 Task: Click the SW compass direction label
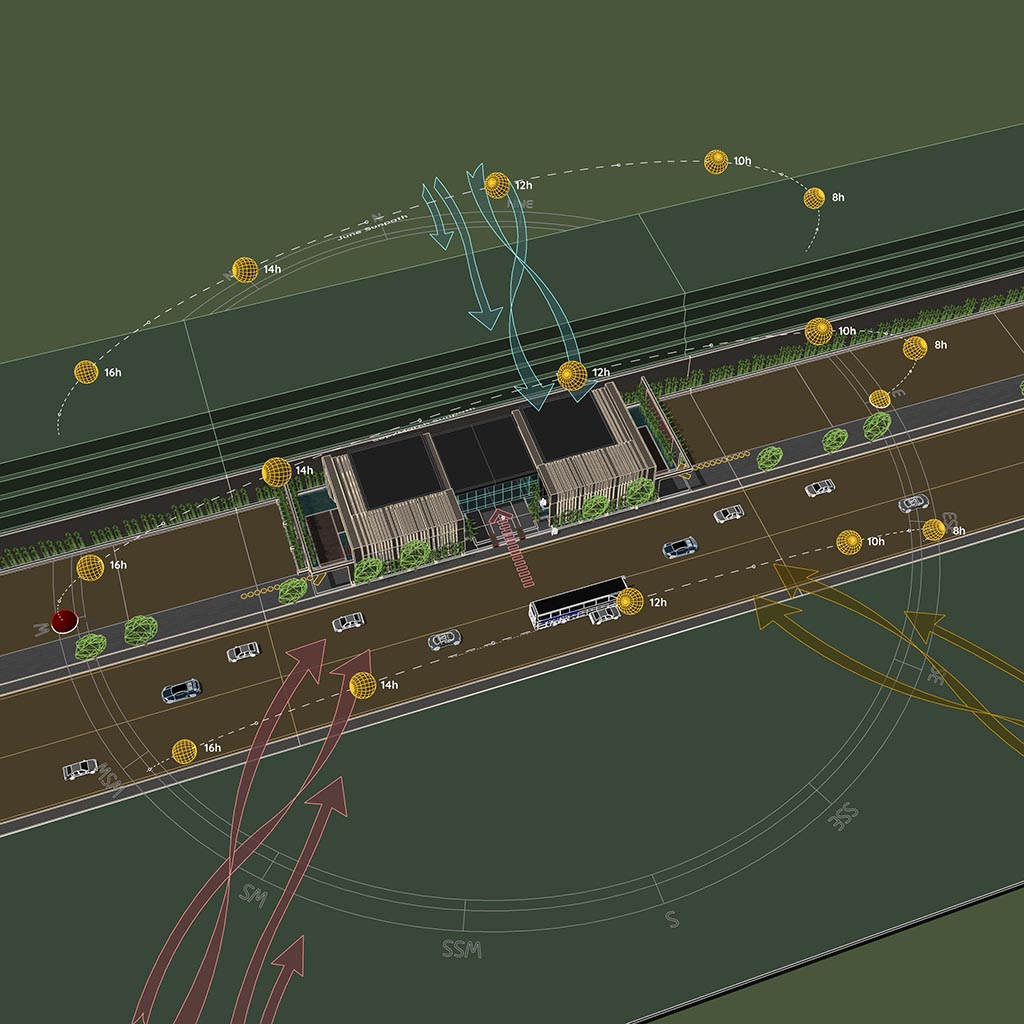(251, 894)
